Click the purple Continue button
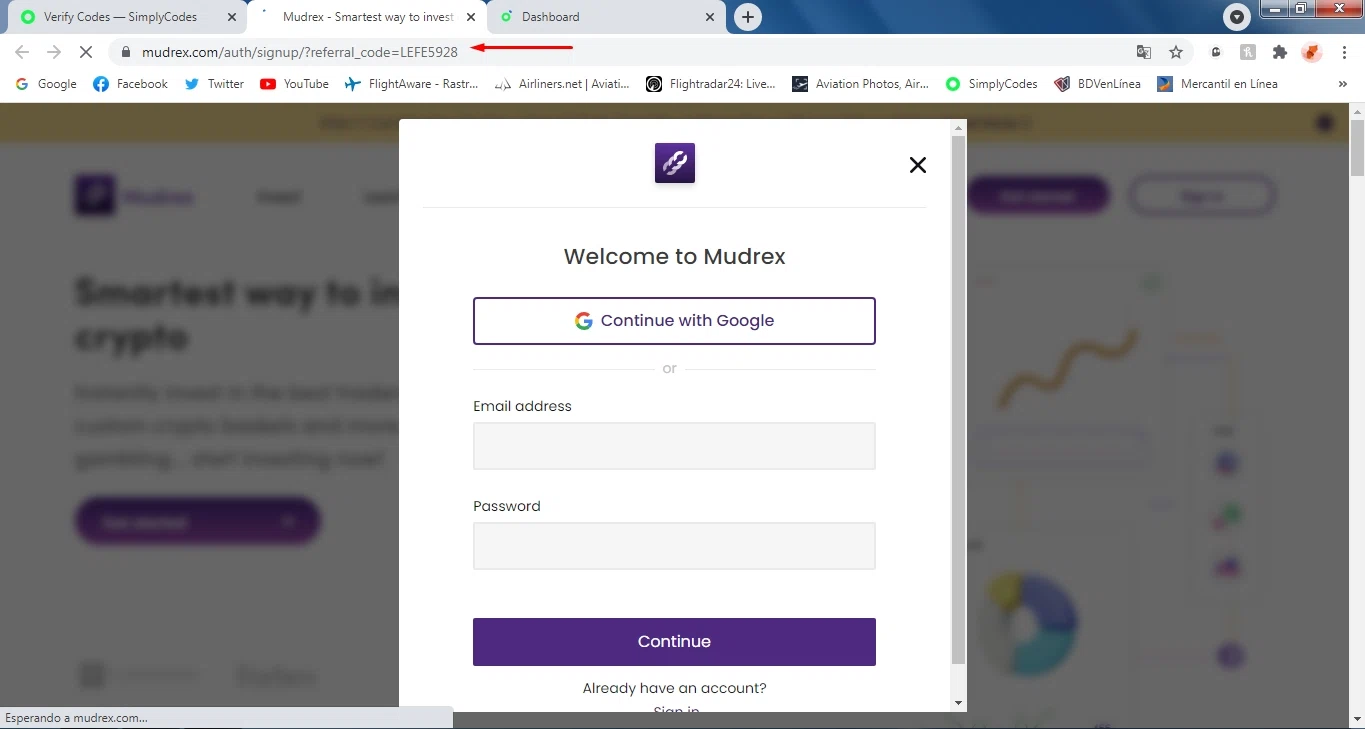This screenshot has height=729, width=1365. point(674,642)
